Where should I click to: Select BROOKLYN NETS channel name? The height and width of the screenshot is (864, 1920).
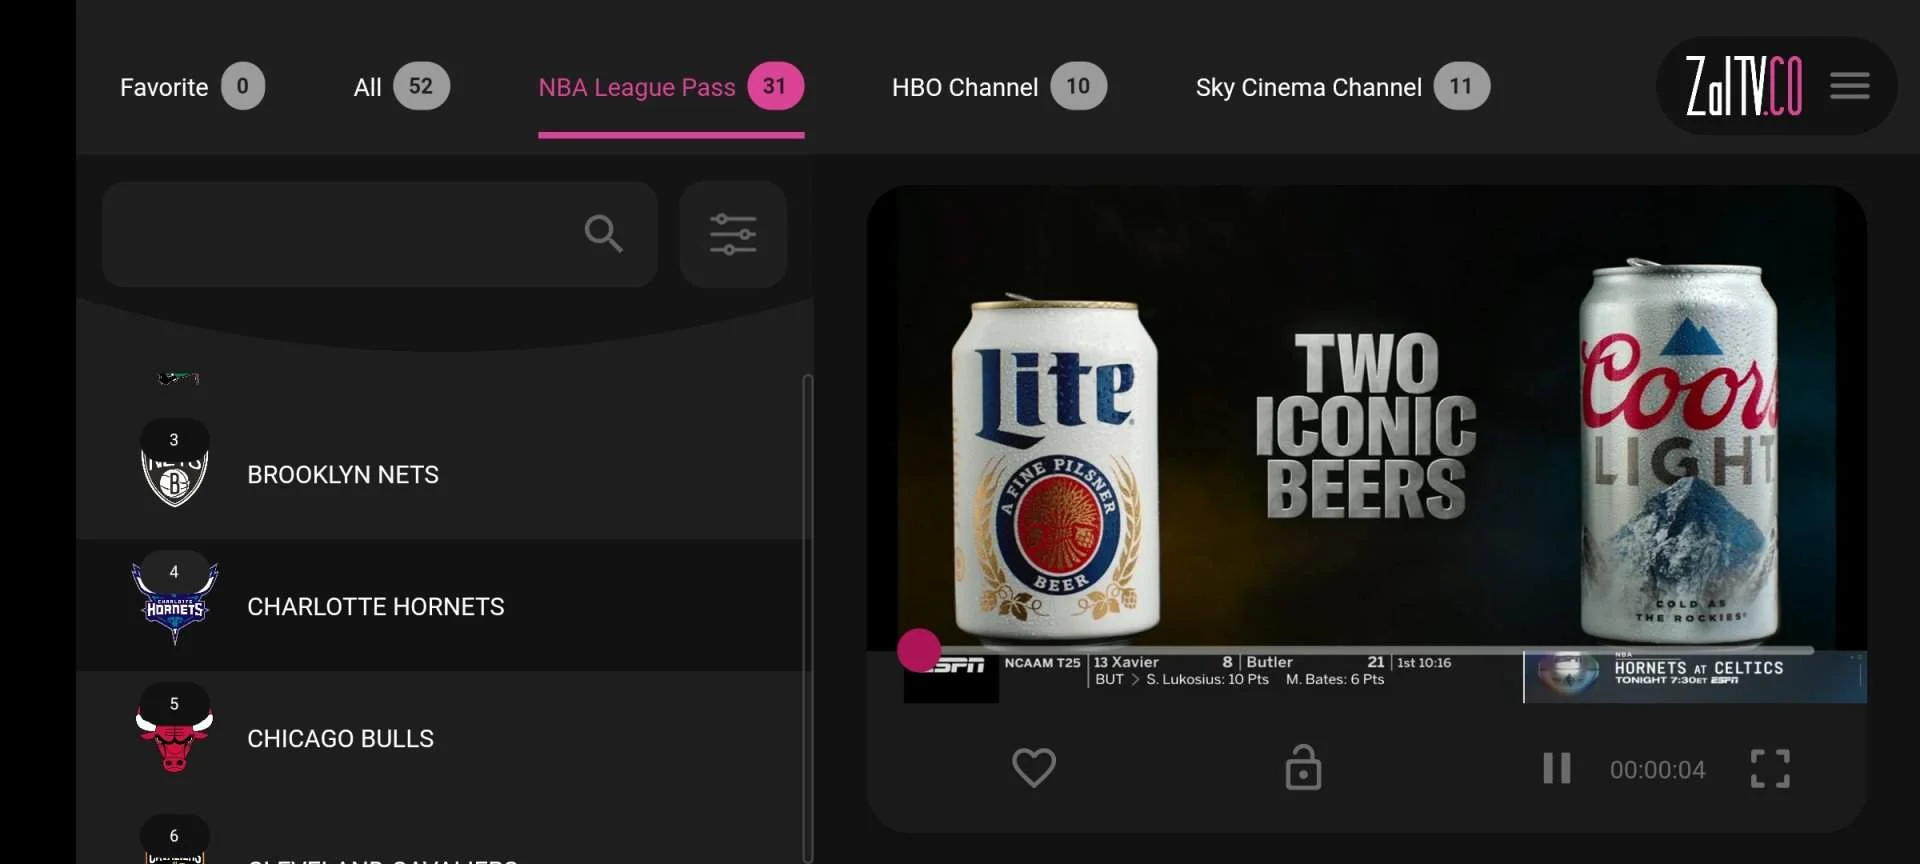[x=343, y=475]
